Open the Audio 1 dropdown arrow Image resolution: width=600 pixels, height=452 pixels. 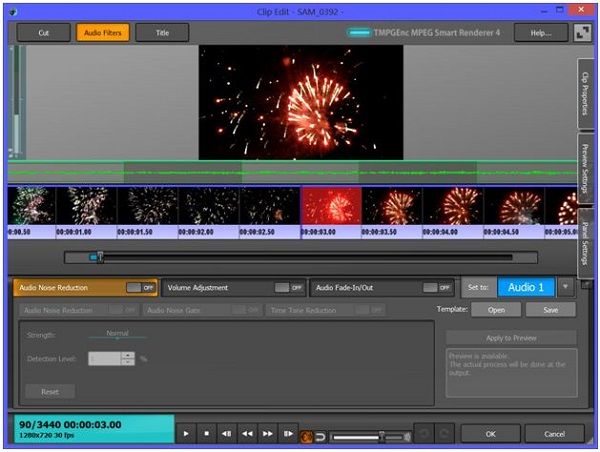(x=566, y=288)
